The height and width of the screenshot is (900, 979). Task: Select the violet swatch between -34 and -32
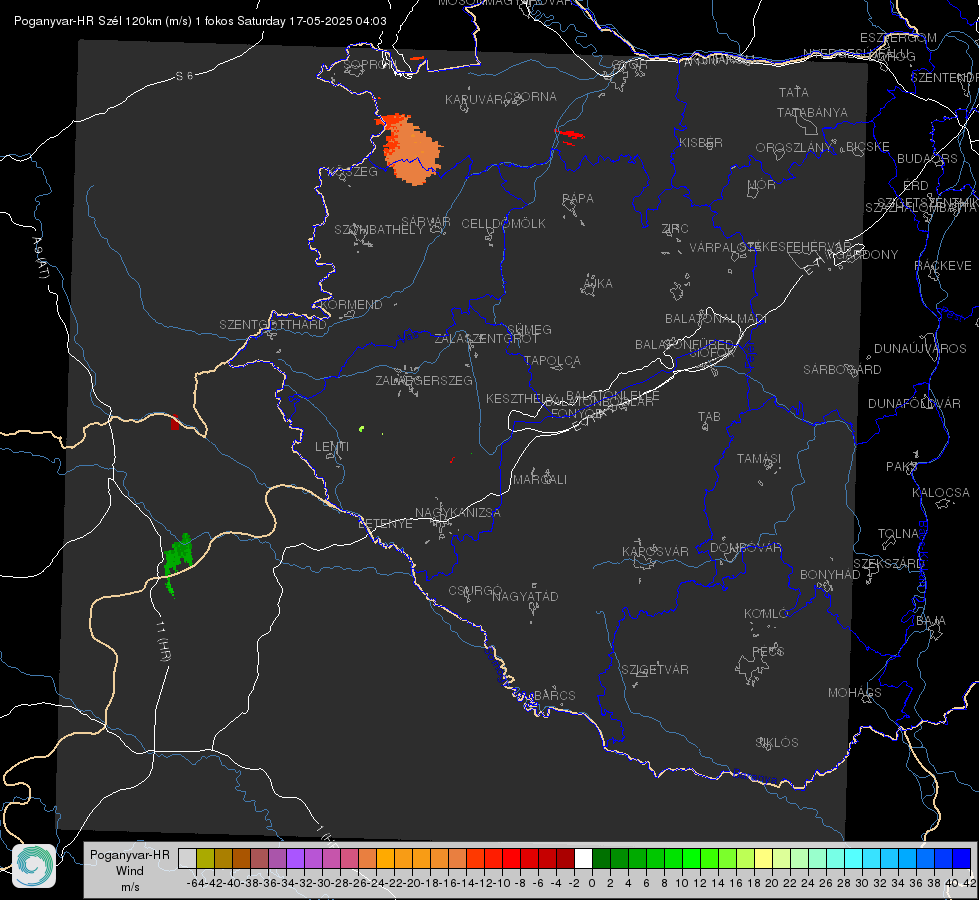click(295, 858)
